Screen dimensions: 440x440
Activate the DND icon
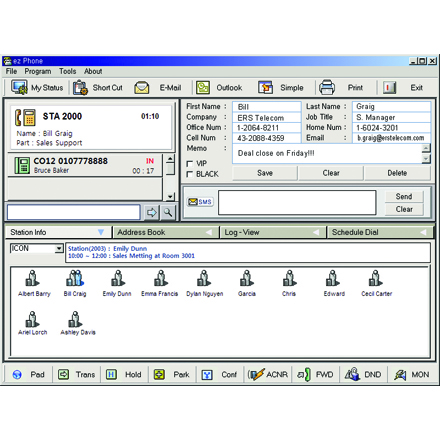point(352,374)
